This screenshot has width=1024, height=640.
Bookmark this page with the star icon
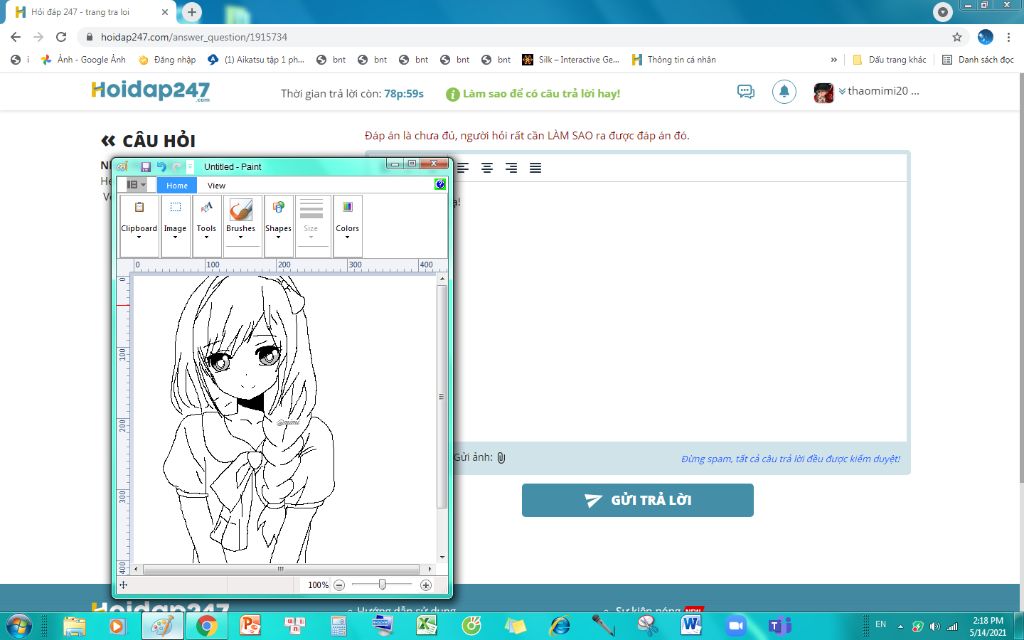(957, 37)
